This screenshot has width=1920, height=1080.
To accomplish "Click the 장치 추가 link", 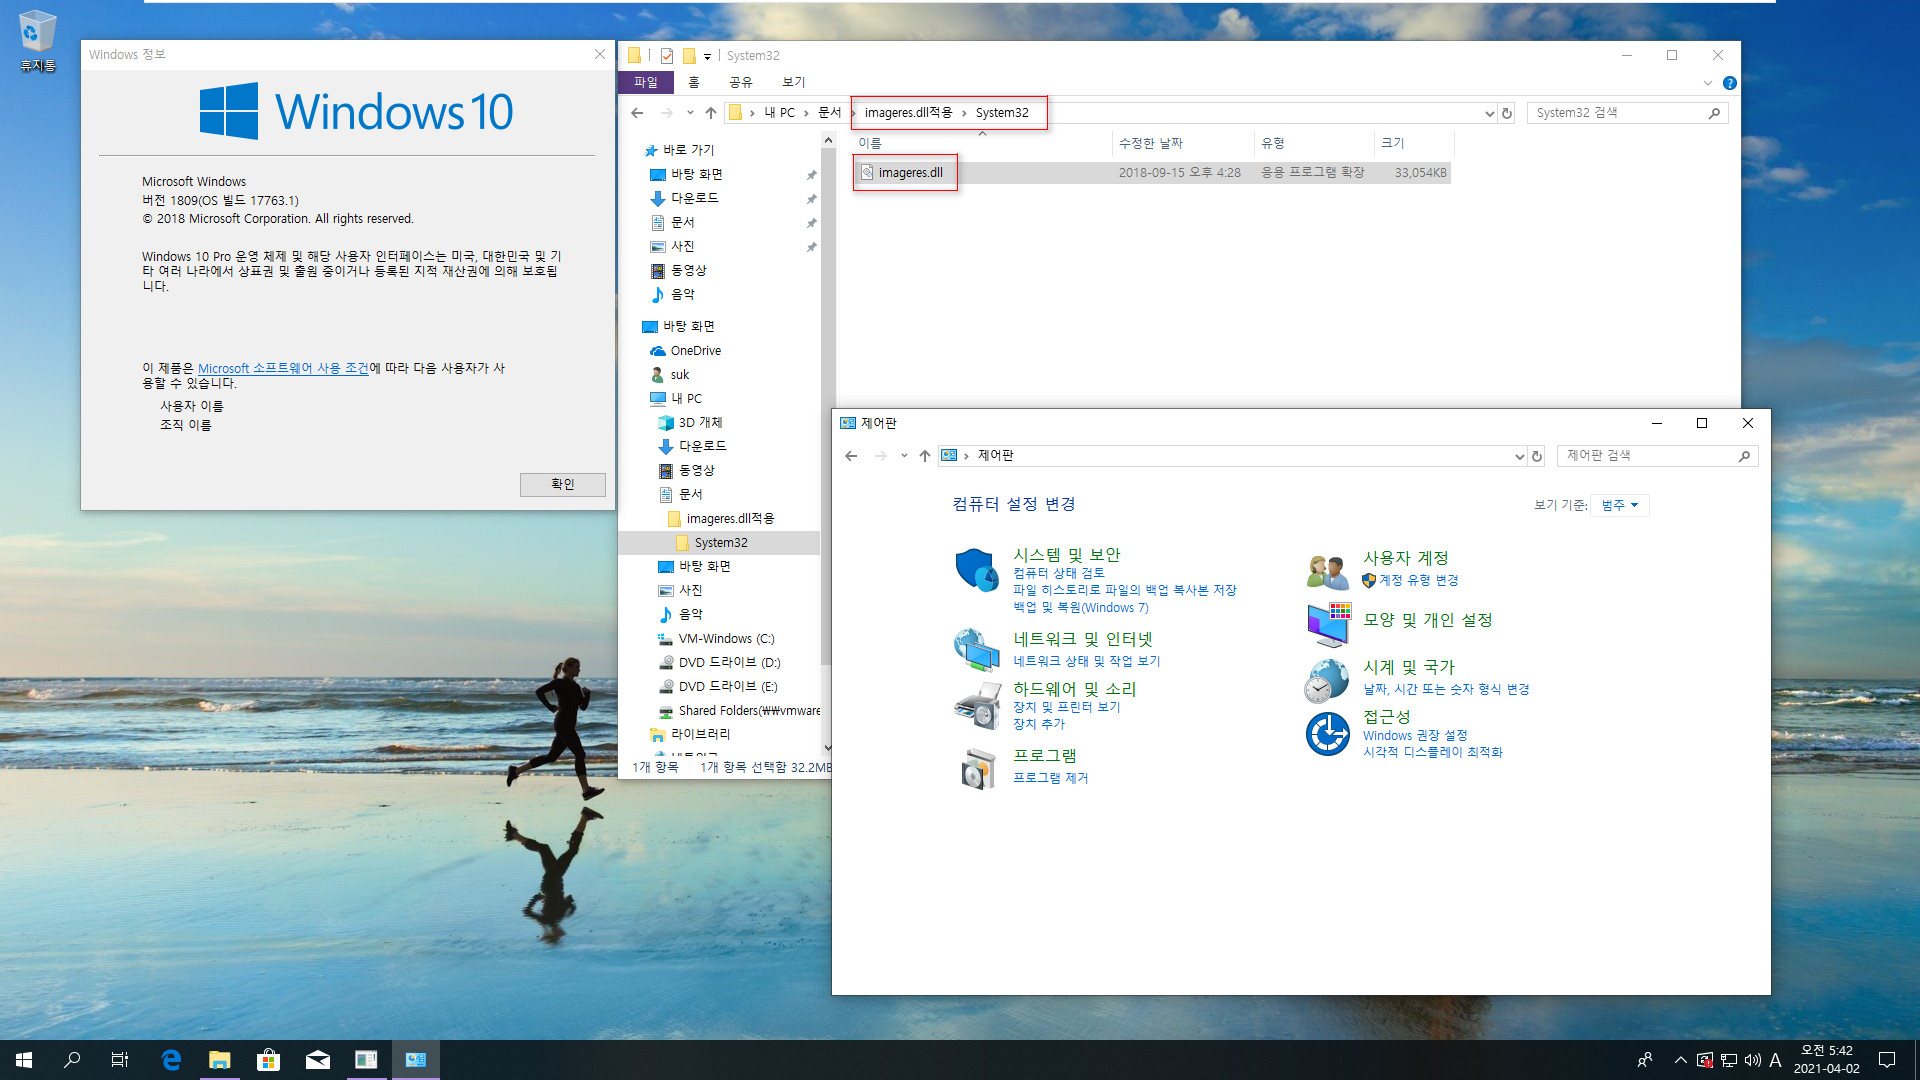I will [x=1038, y=724].
